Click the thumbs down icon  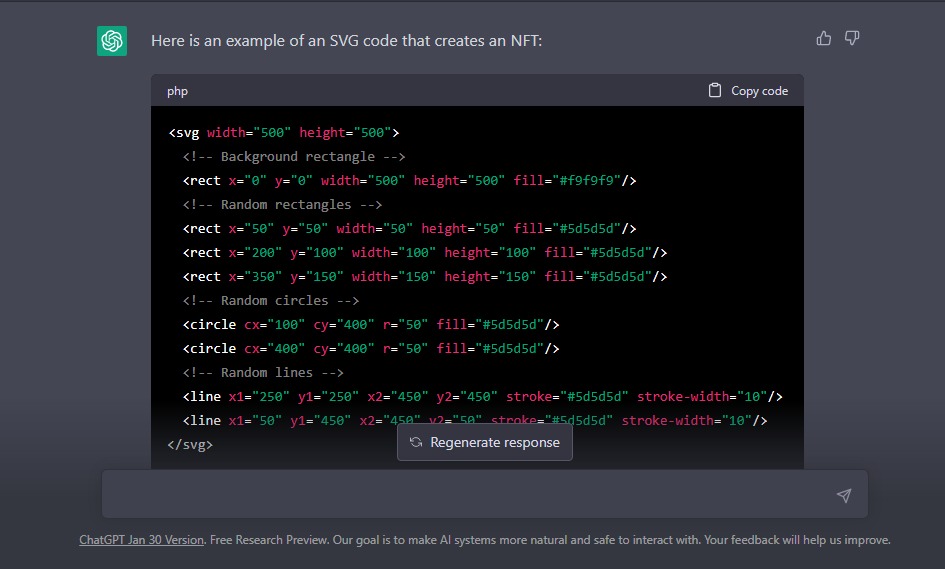tap(852, 39)
